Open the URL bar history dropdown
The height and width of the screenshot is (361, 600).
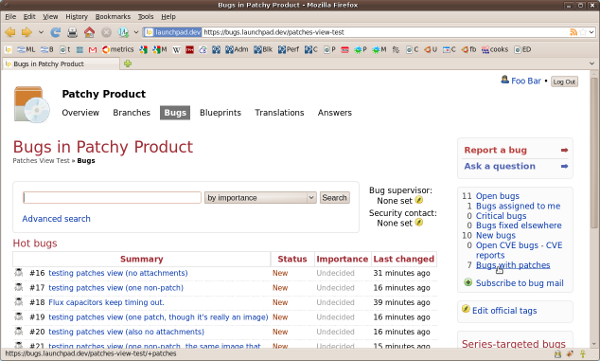point(592,32)
